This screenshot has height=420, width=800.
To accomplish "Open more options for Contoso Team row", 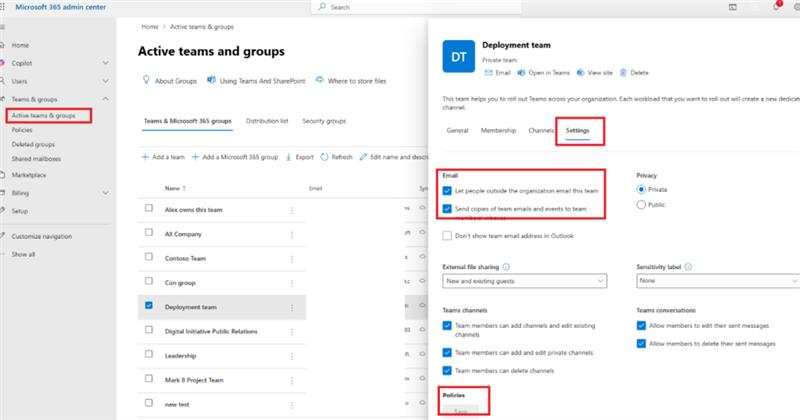I will coord(292,259).
